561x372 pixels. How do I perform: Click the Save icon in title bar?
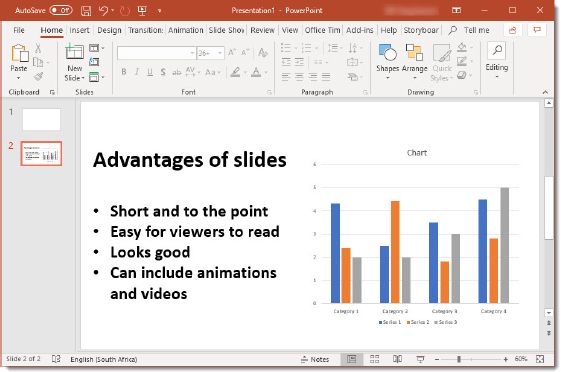(x=86, y=11)
